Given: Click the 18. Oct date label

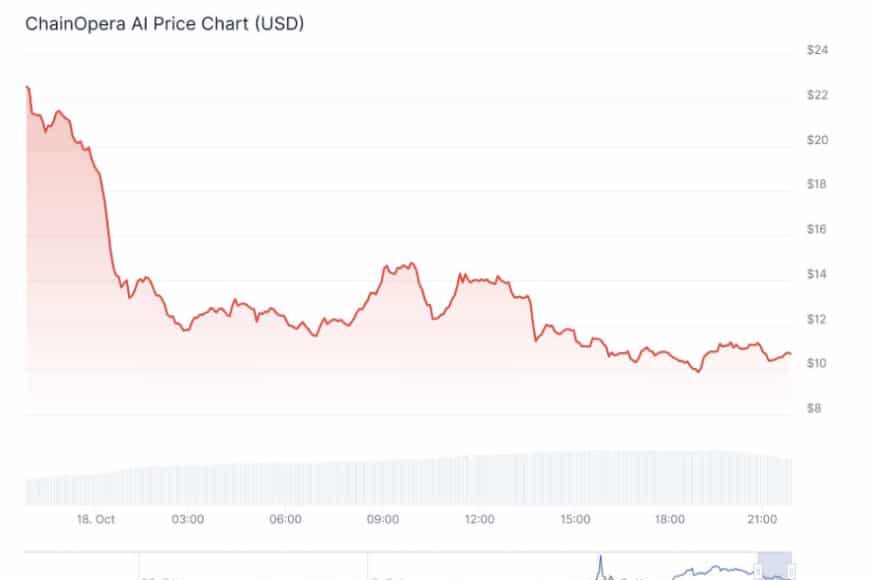Looking at the screenshot, I should pyautogui.click(x=97, y=519).
